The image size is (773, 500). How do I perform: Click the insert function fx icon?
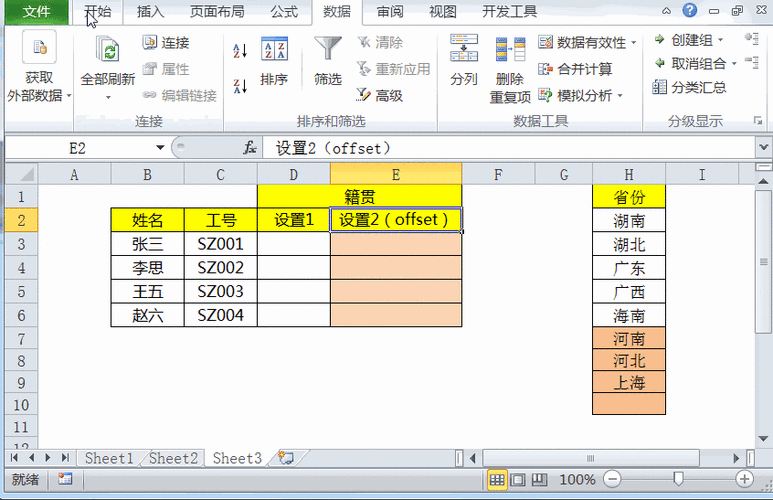pos(250,147)
